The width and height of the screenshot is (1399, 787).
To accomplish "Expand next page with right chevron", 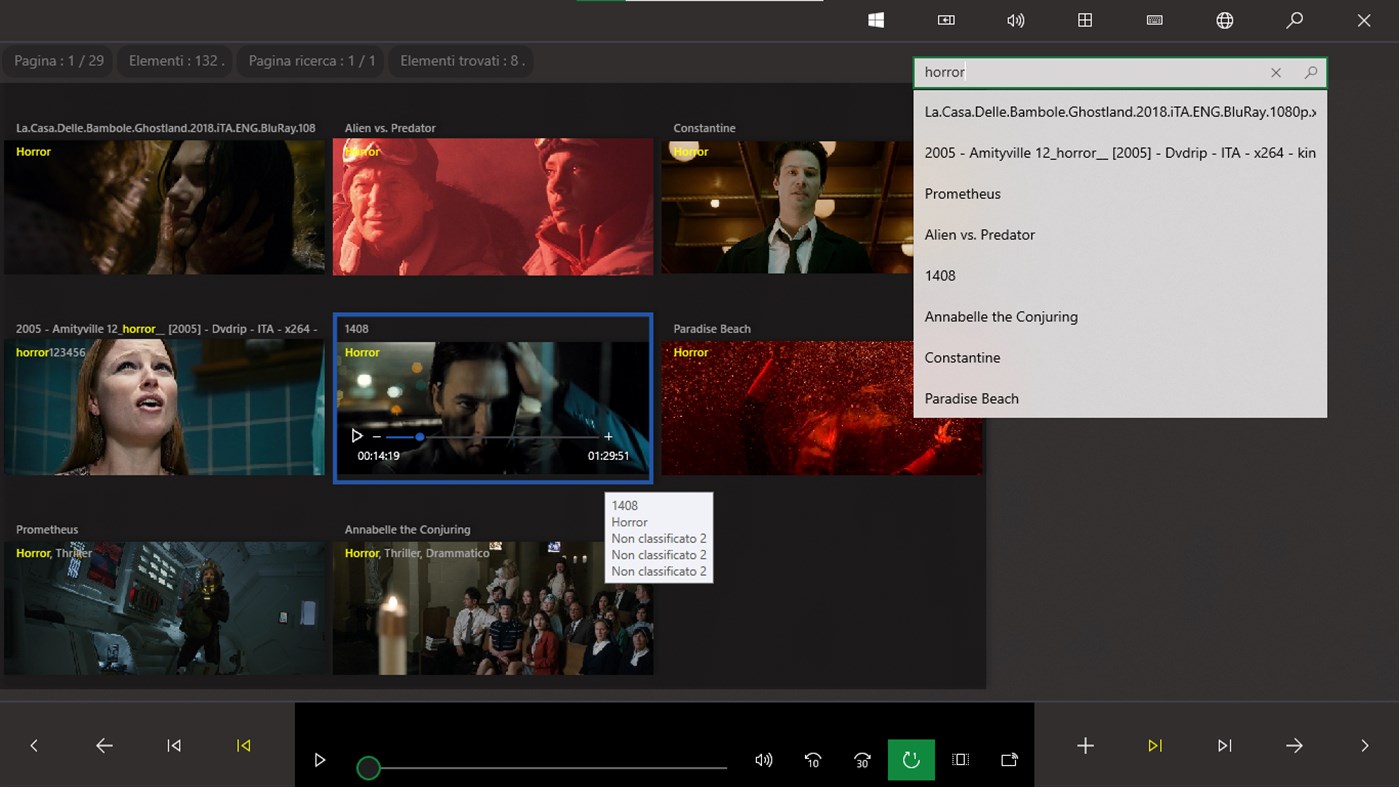I will pos(1364,745).
